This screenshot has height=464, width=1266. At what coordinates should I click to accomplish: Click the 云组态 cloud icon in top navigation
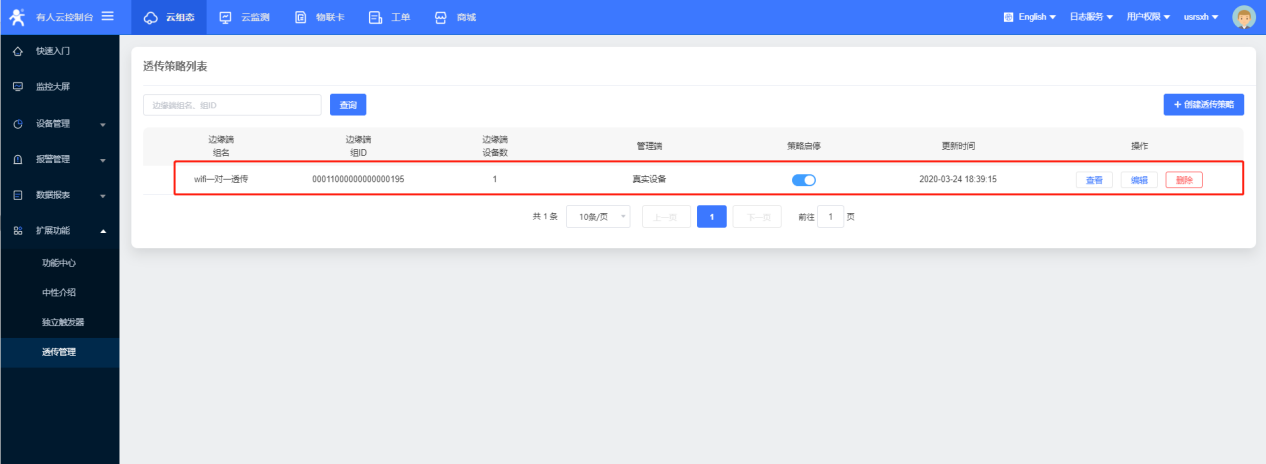coord(151,17)
